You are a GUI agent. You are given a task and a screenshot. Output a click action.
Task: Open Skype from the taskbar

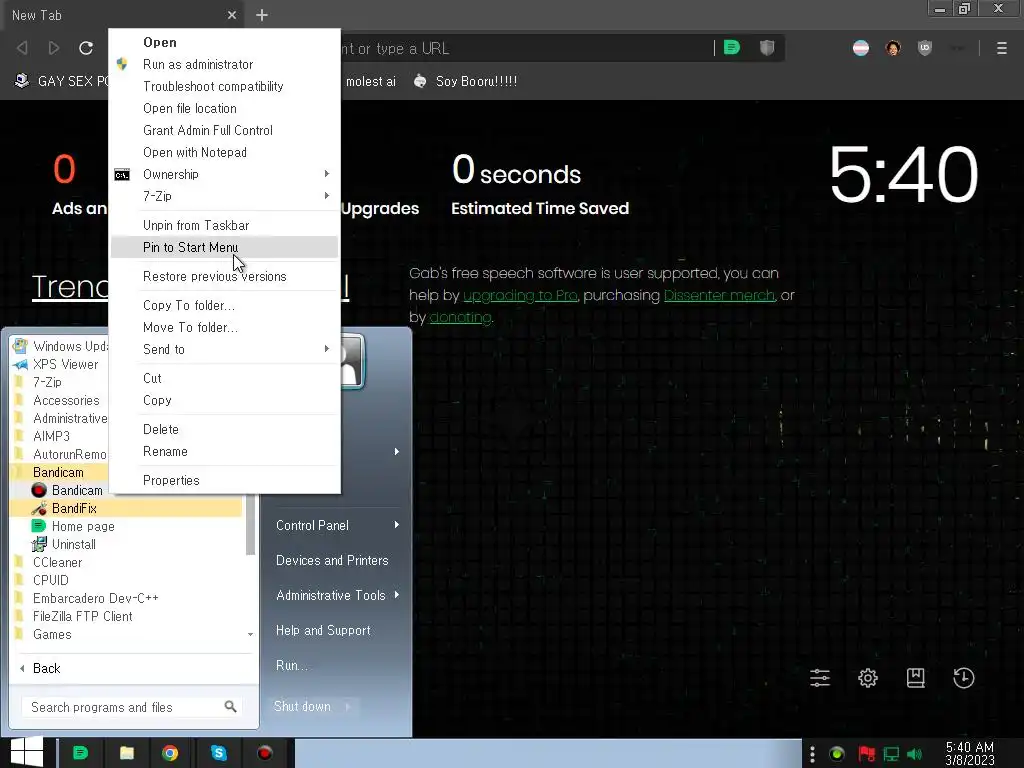coord(218,753)
